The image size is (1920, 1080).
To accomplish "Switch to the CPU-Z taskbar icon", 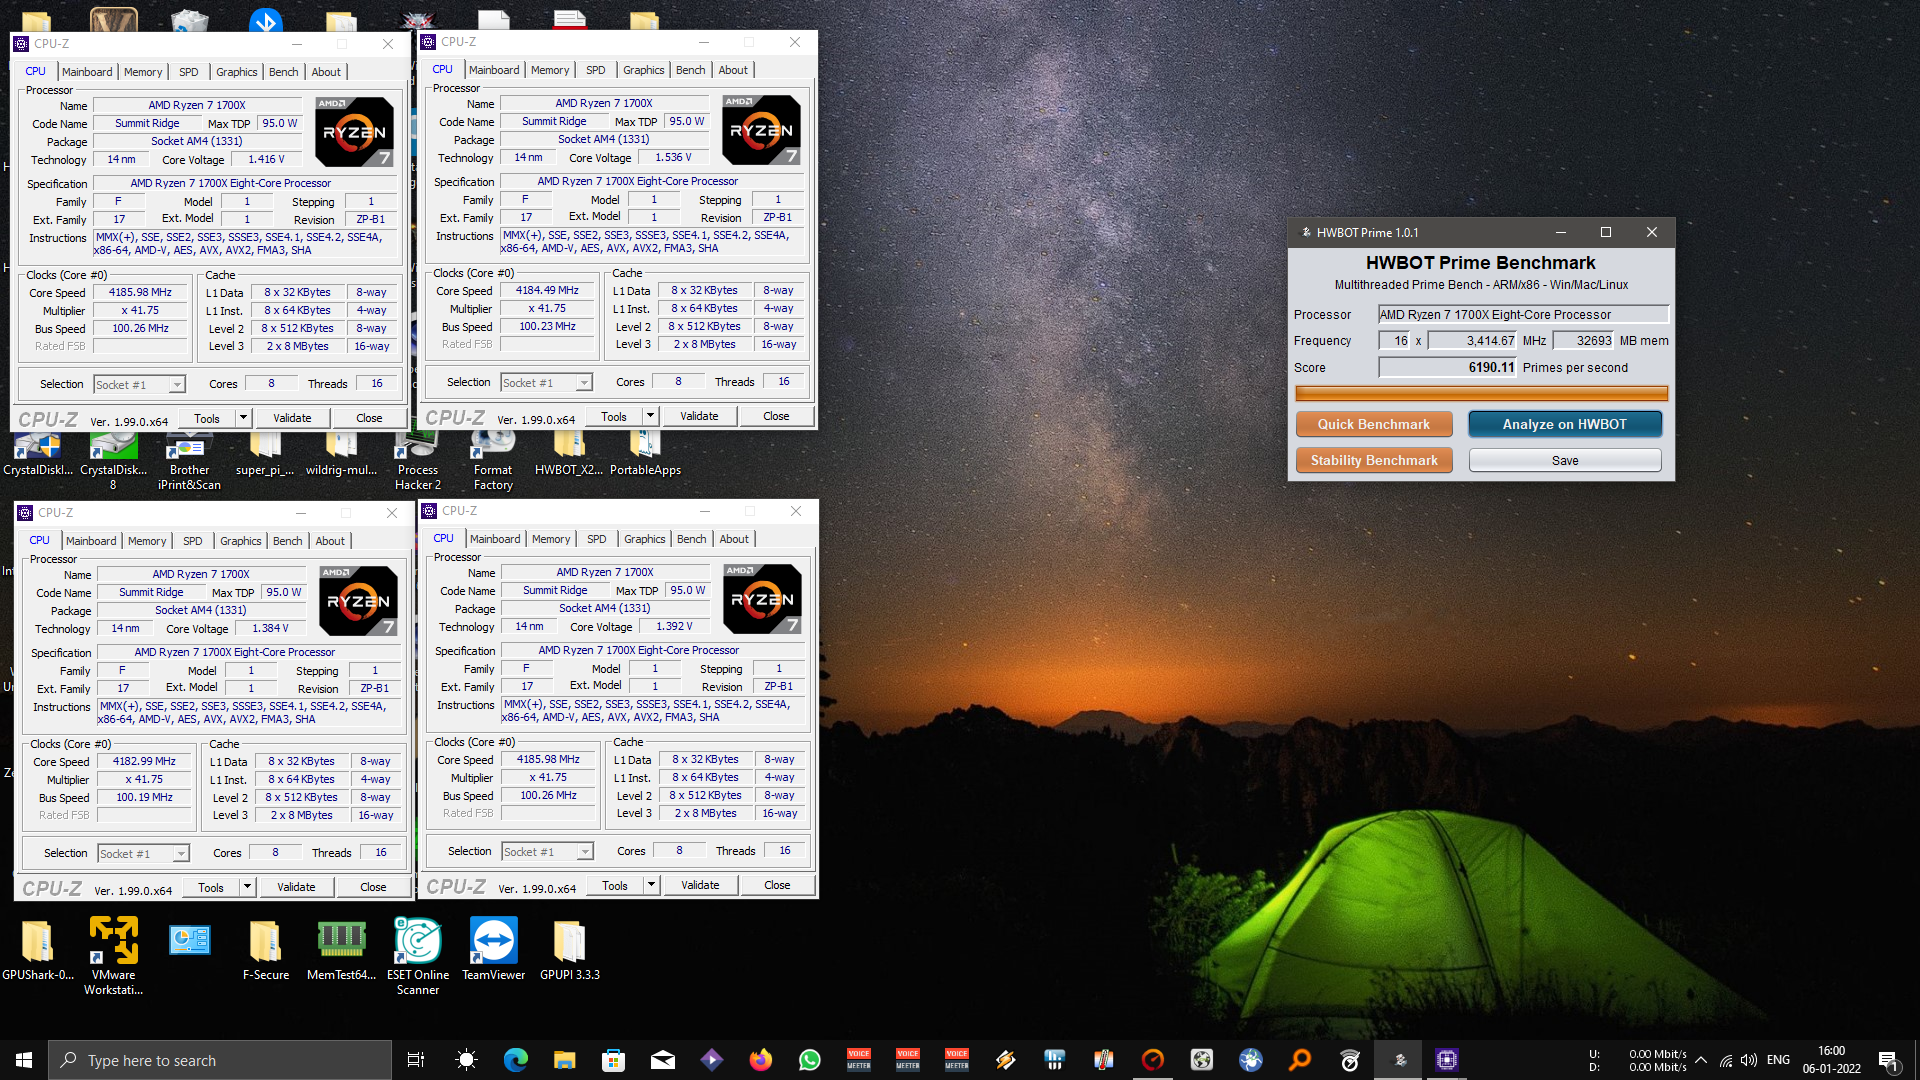I will 1446,1060.
